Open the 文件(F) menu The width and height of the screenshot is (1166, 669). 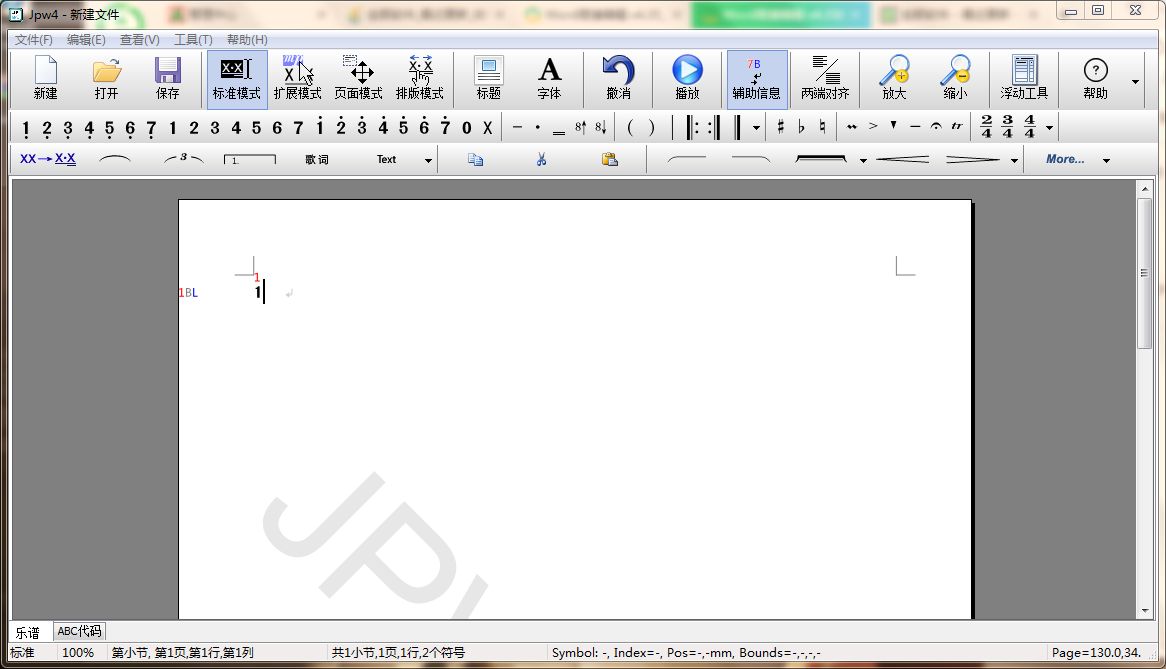coord(33,39)
